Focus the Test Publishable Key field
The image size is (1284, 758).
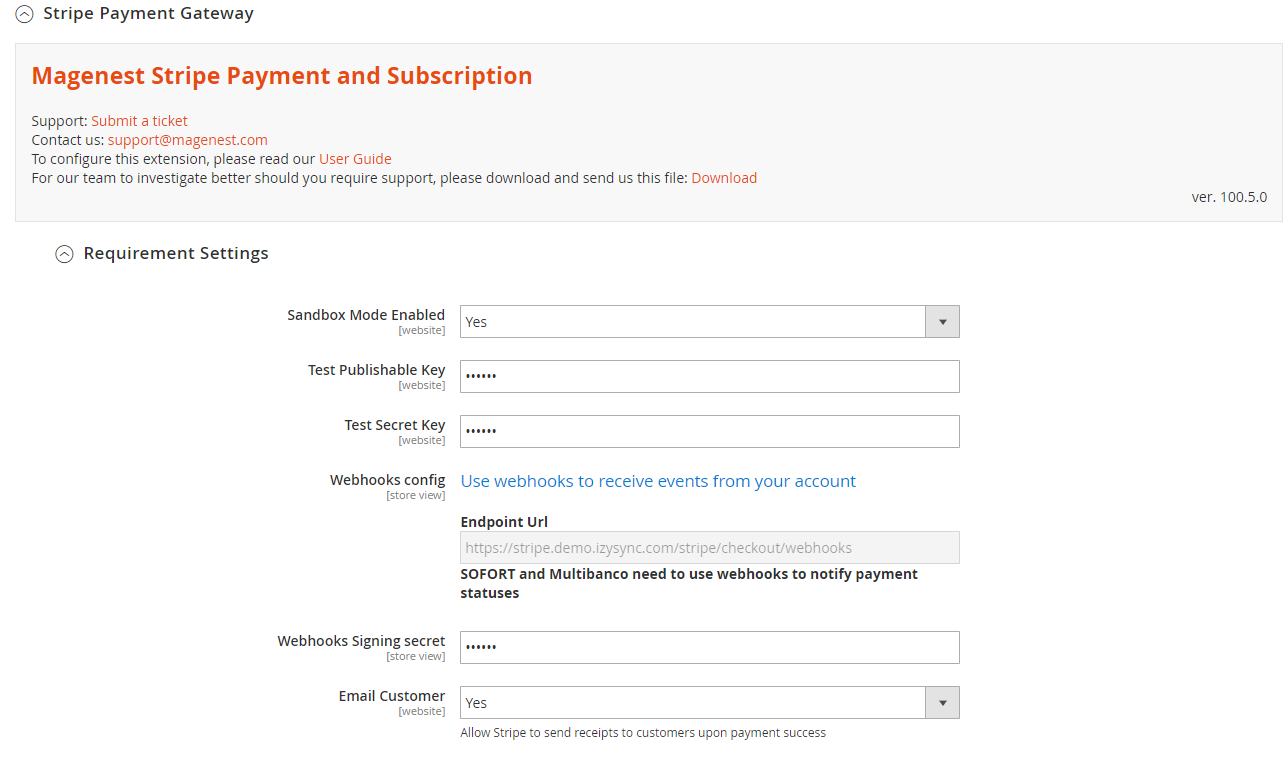709,377
